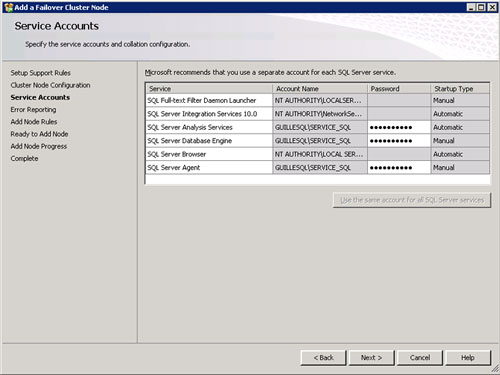This screenshot has width=500, height=375.
Task: Open Help for this page
Action: point(468,358)
